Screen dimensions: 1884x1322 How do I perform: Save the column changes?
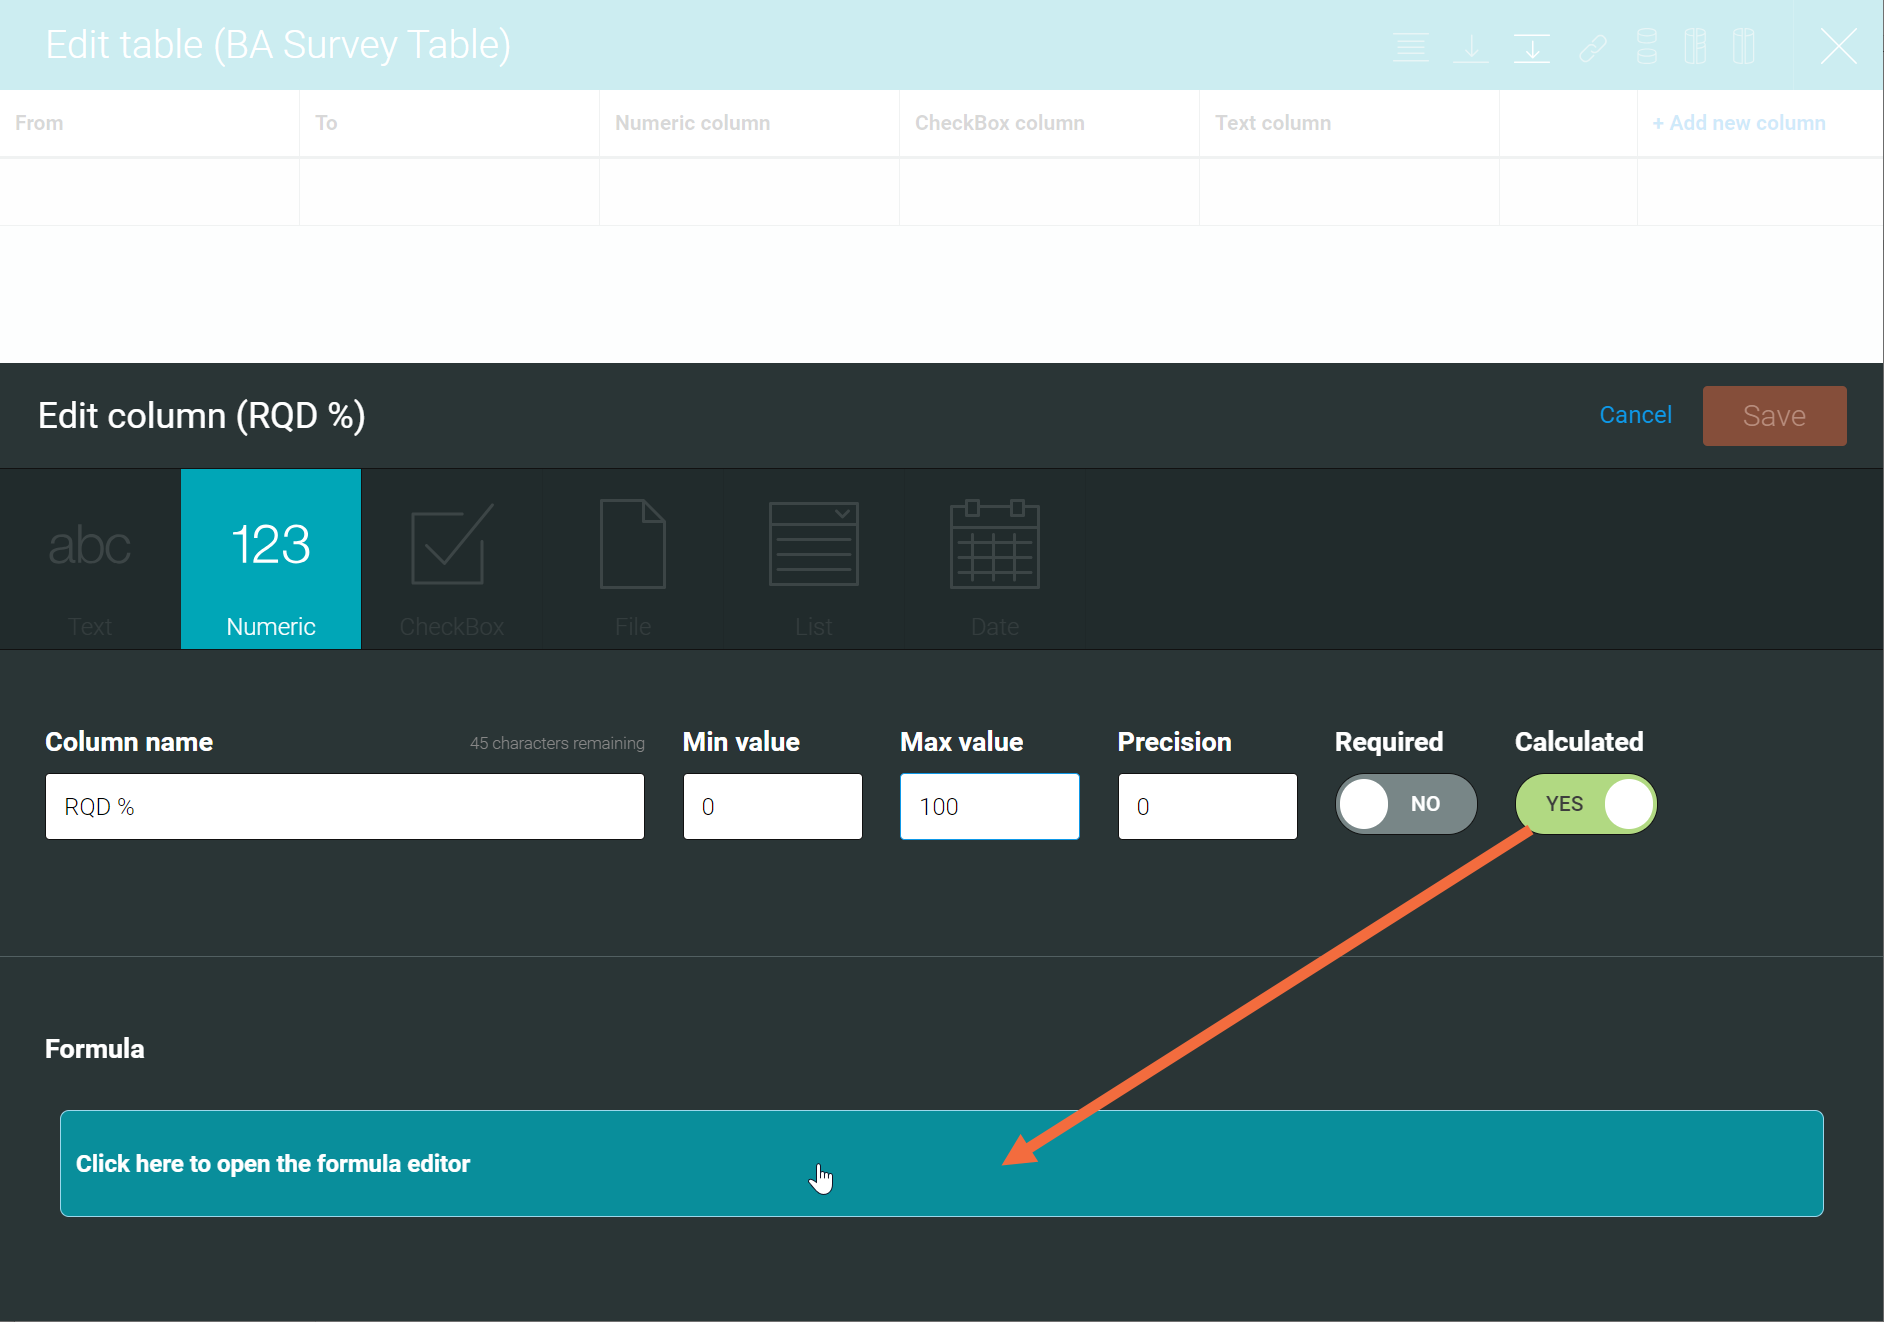point(1775,416)
